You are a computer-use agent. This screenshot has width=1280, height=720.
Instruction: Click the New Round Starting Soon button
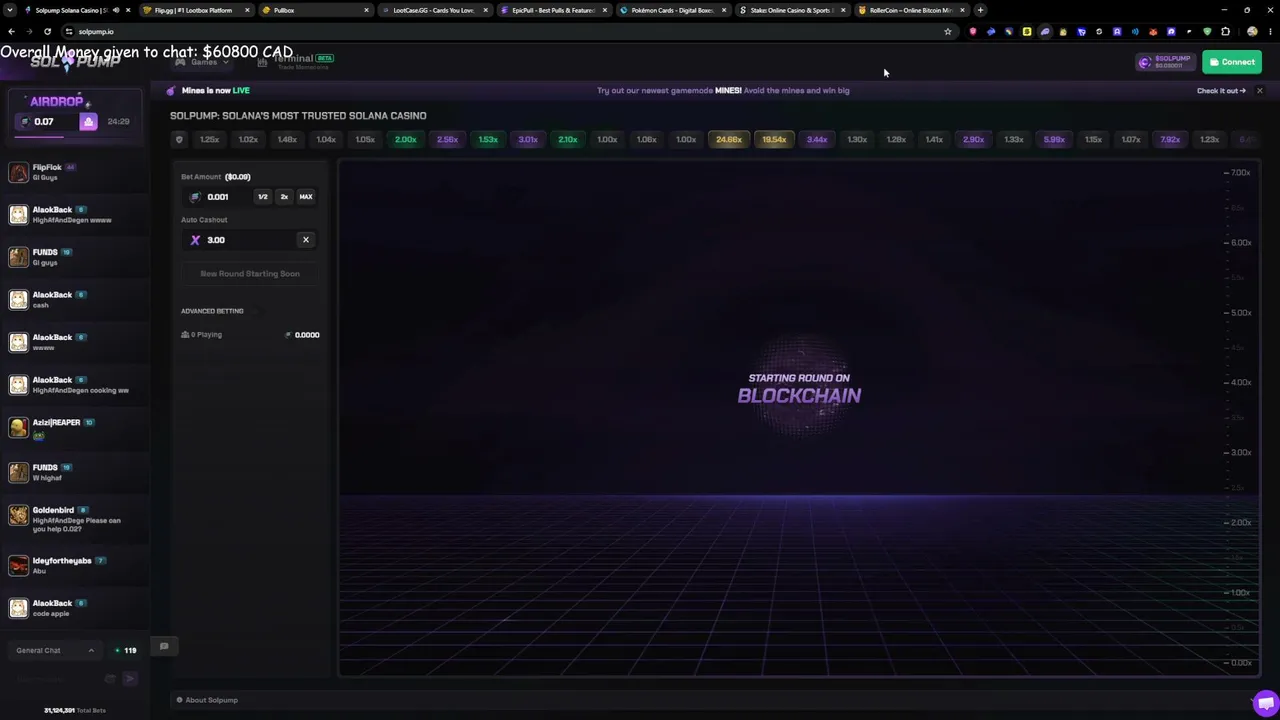pos(250,274)
